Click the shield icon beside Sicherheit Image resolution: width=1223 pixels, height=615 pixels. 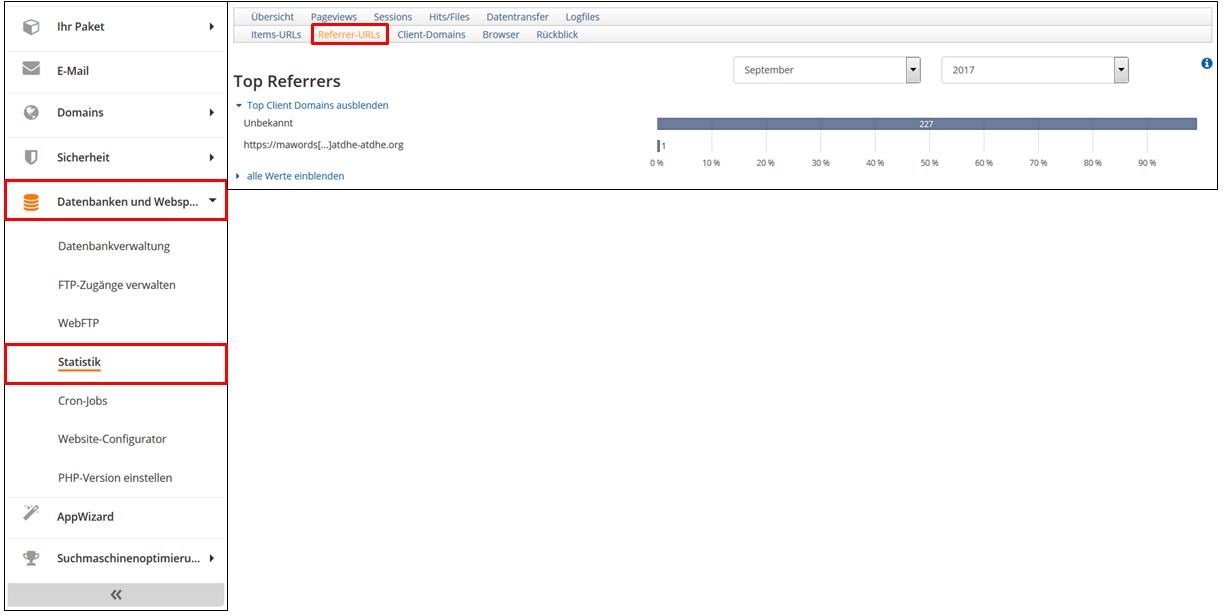coord(31,157)
